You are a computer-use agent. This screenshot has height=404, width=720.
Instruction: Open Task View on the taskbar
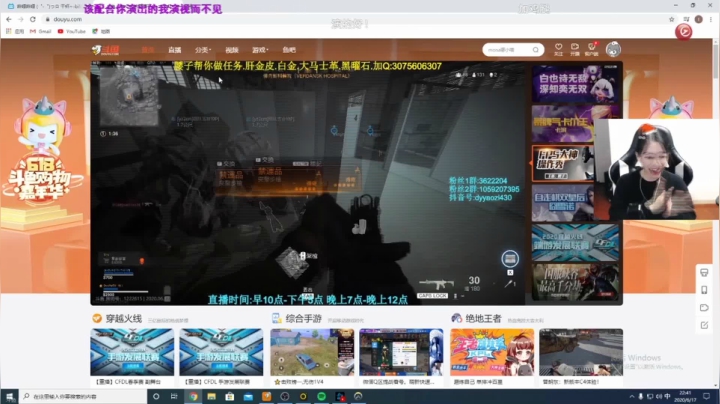pos(174,396)
